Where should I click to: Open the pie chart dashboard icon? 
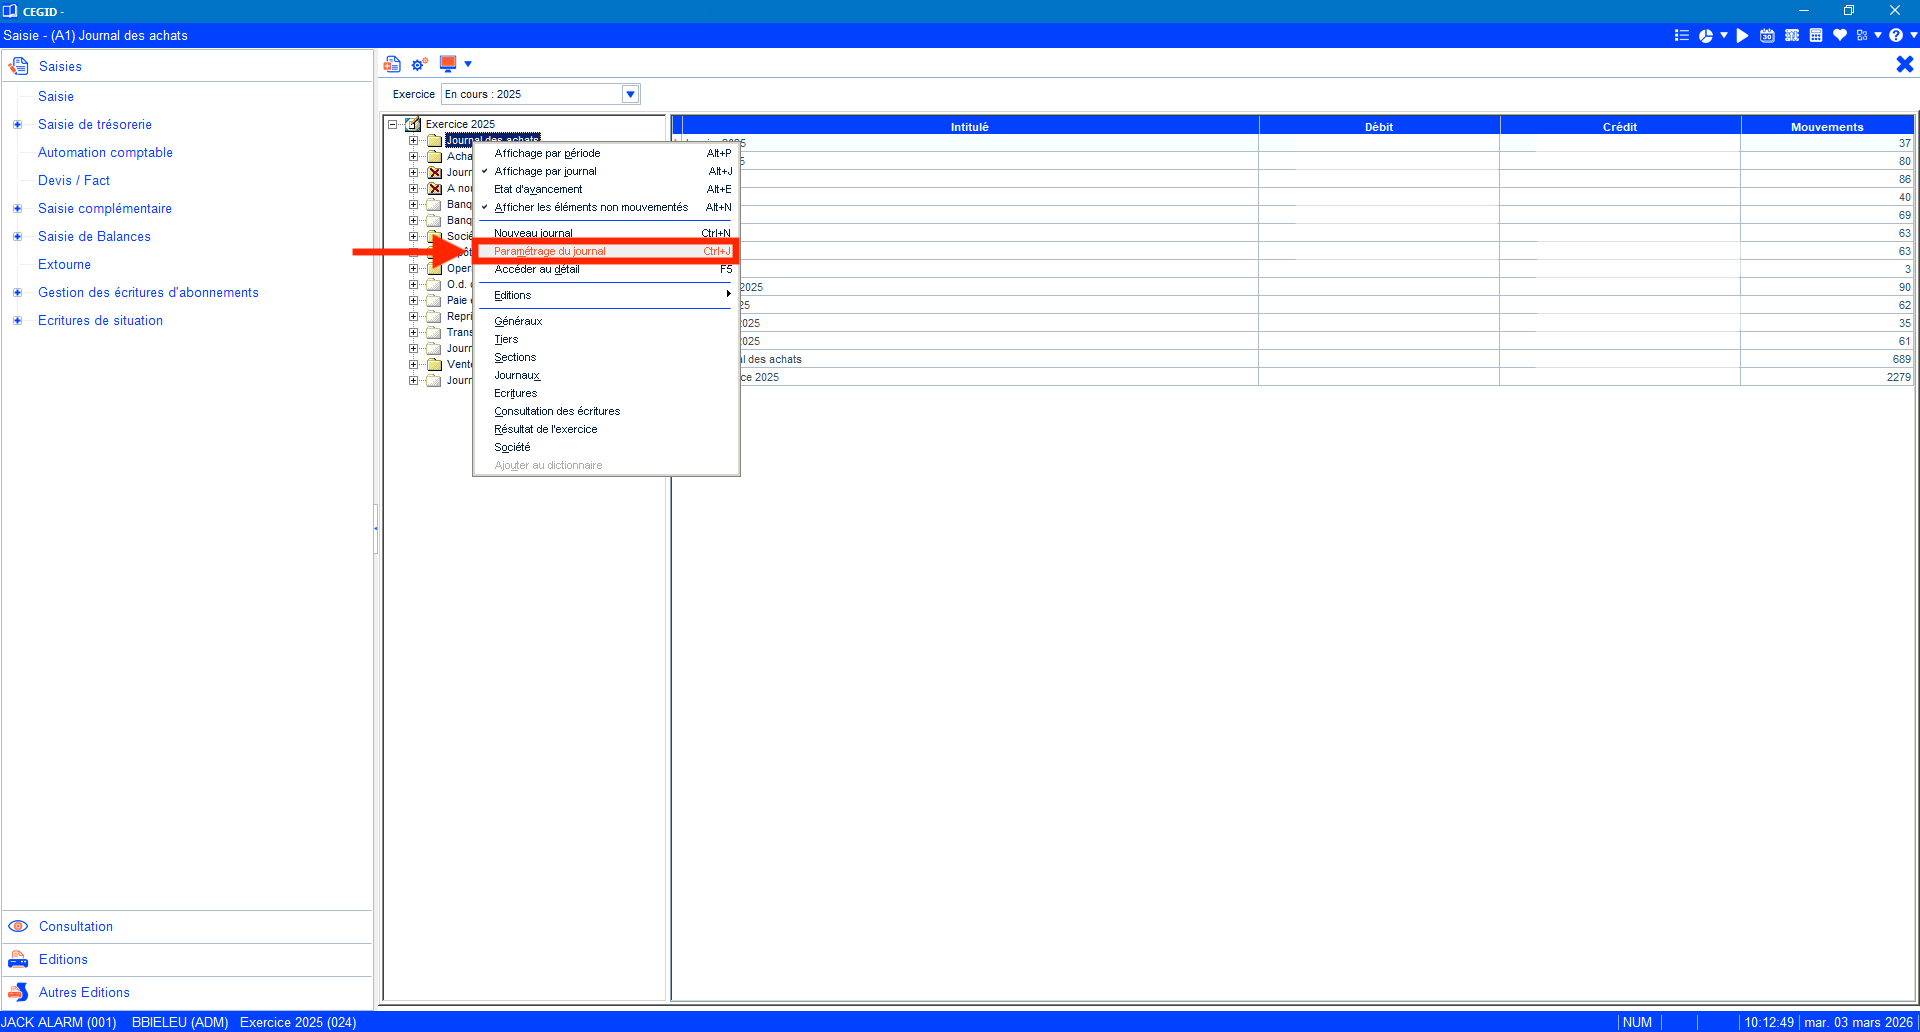[1706, 35]
